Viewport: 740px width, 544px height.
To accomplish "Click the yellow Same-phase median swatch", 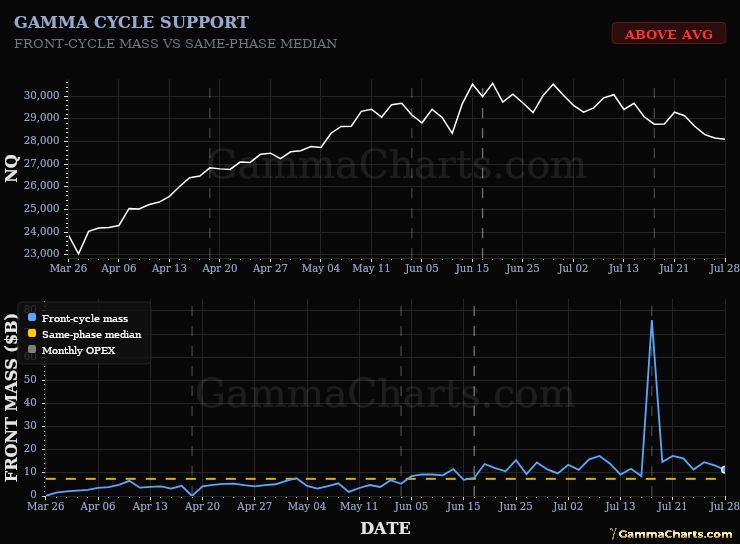I will pos(32,334).
